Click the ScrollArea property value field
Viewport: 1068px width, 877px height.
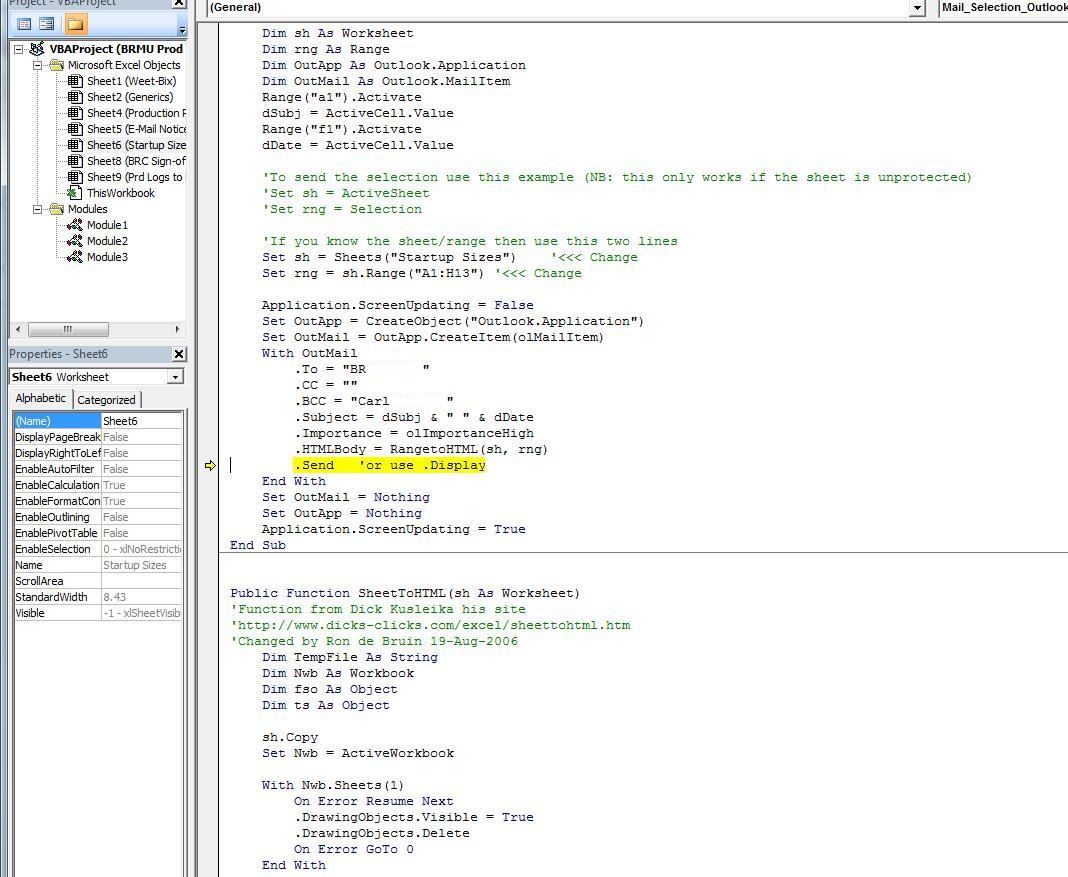click(142, 581)
